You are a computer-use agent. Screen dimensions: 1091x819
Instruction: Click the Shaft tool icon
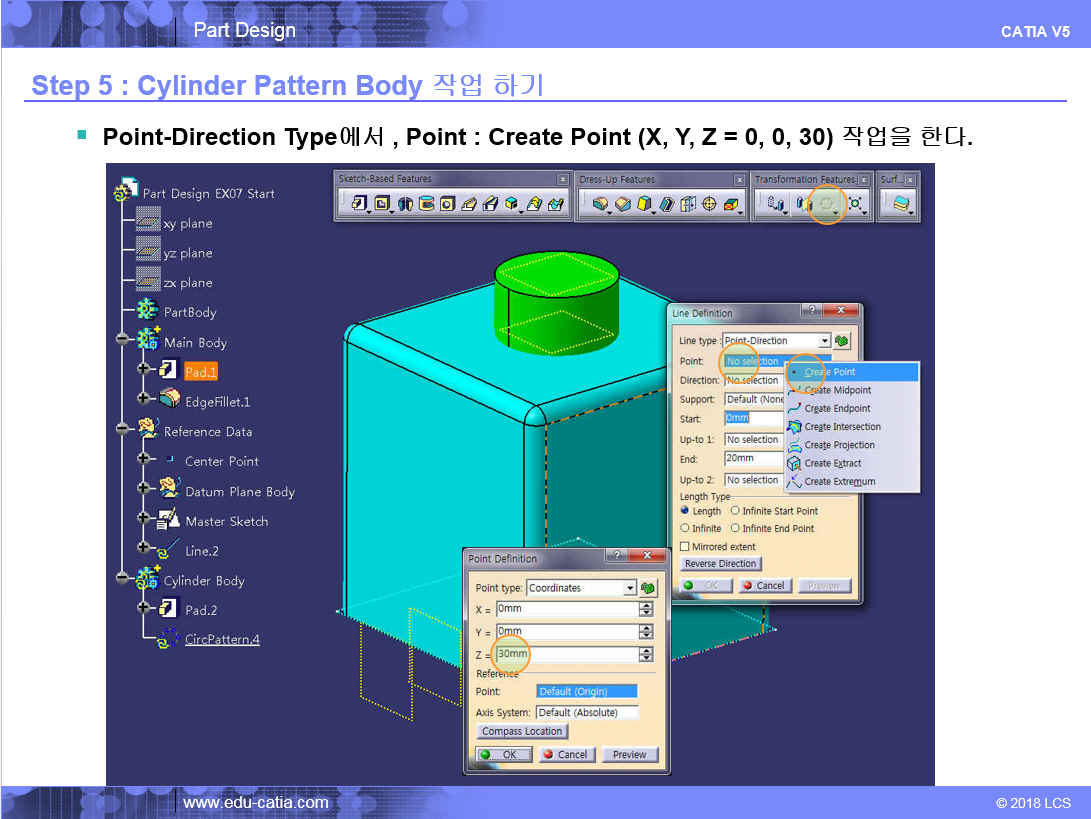[405, 204]
